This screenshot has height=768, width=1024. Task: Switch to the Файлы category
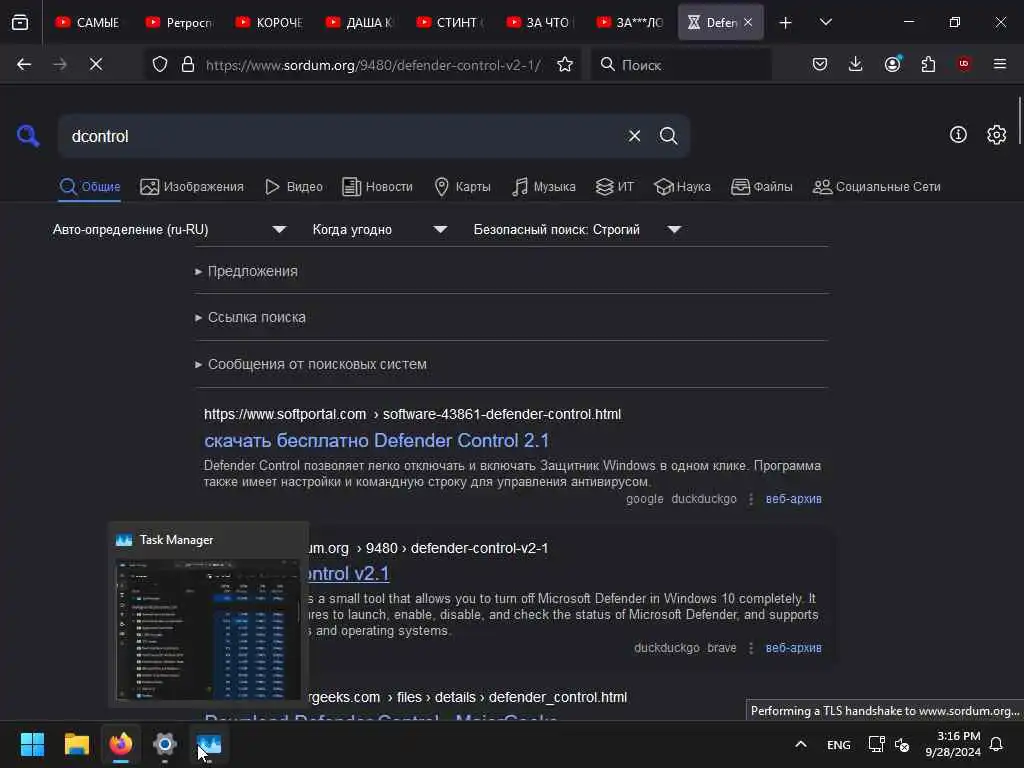(761, 187)
